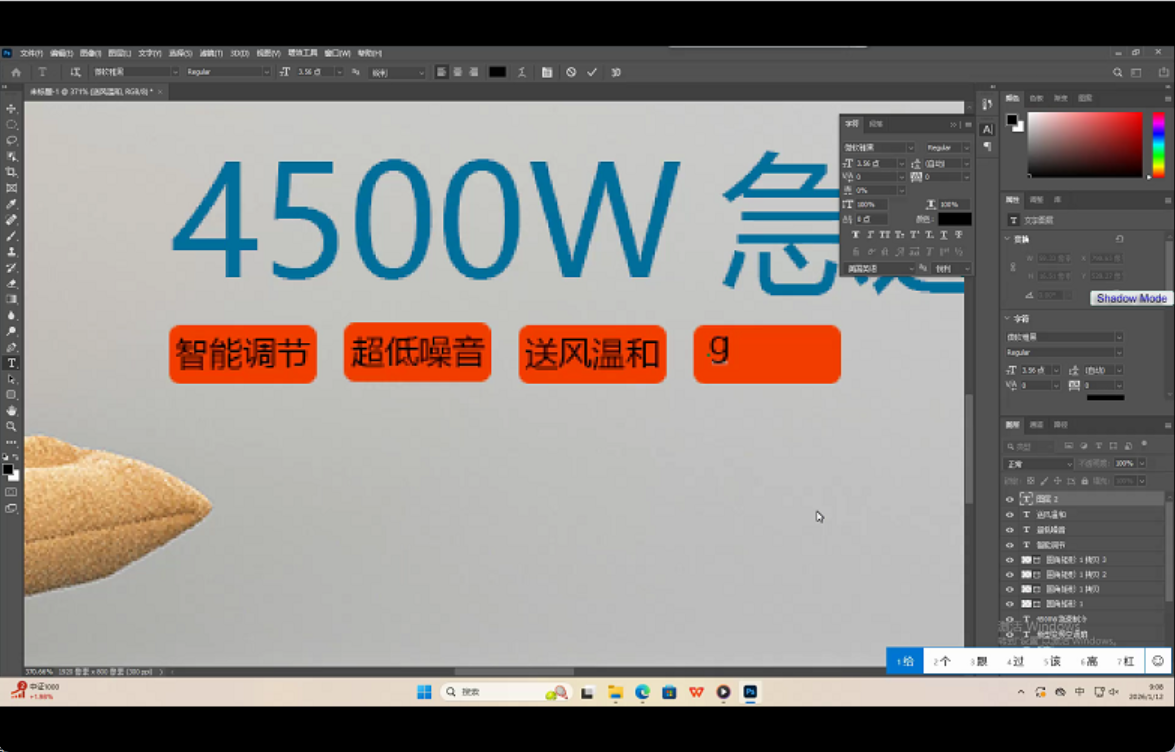
Task: Open the 文件(F) menu
Action: pyautogui.click(x=31, y=53)
